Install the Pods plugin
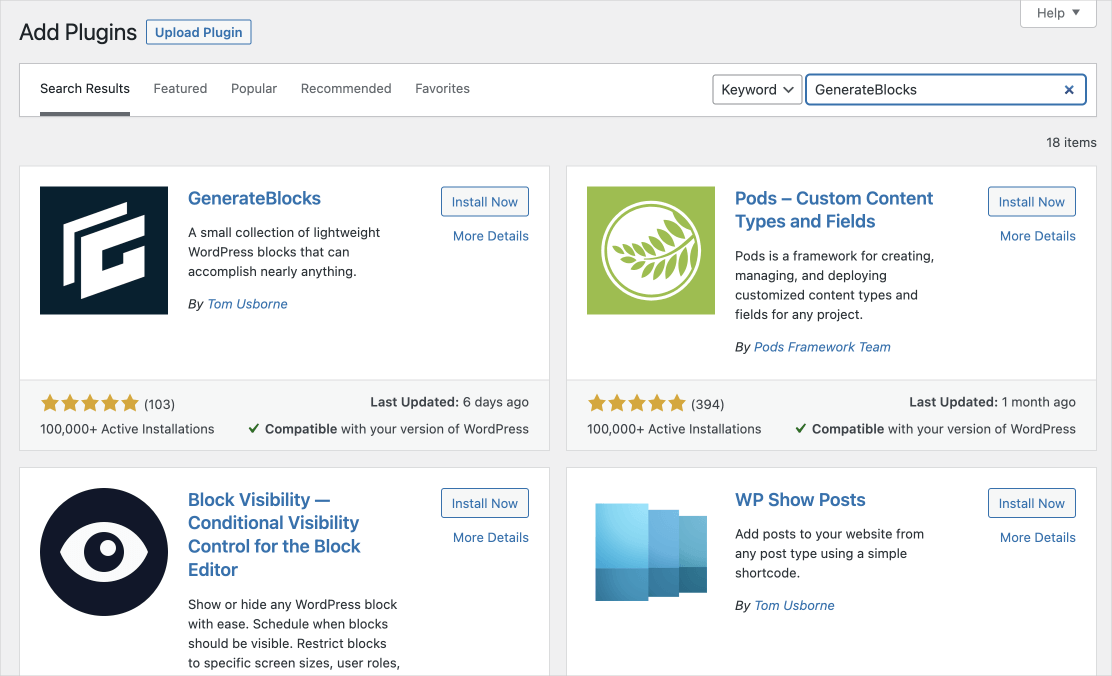This screenshot has width=1112, height=676. [1031, 201]
